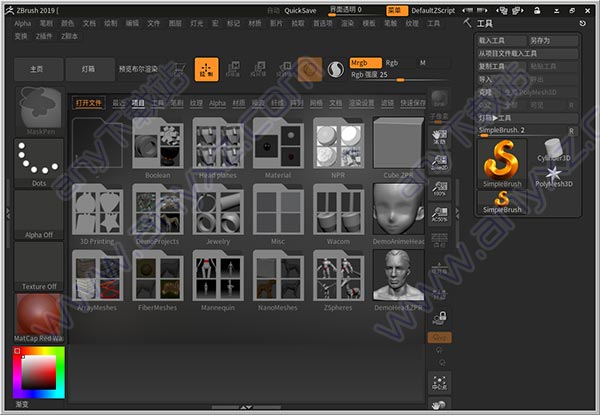600x415 pixels.
Task: Toggle the orange 菜单 button in title bar
Action: [396, 10]
